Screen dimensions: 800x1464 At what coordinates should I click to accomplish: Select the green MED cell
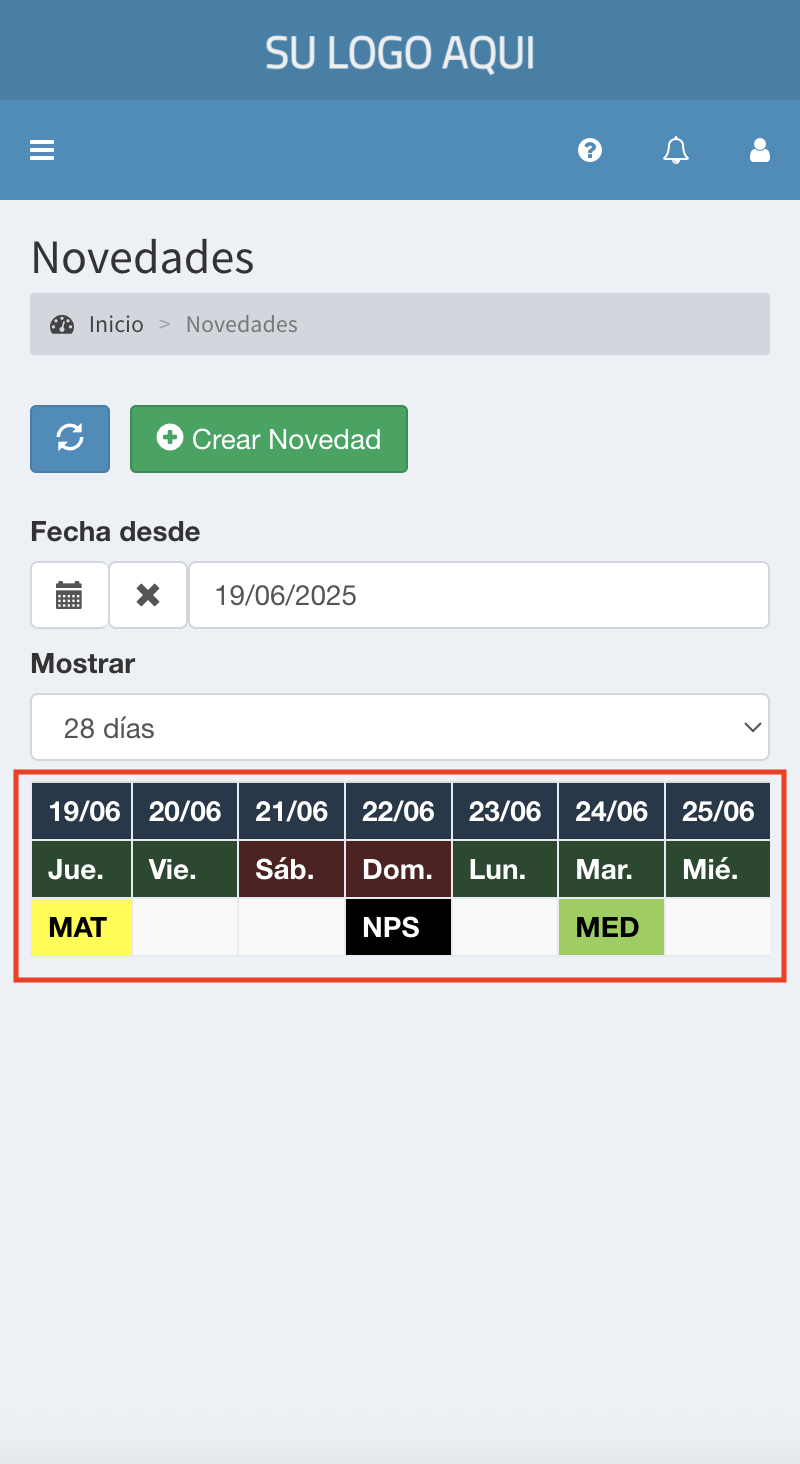611,927
